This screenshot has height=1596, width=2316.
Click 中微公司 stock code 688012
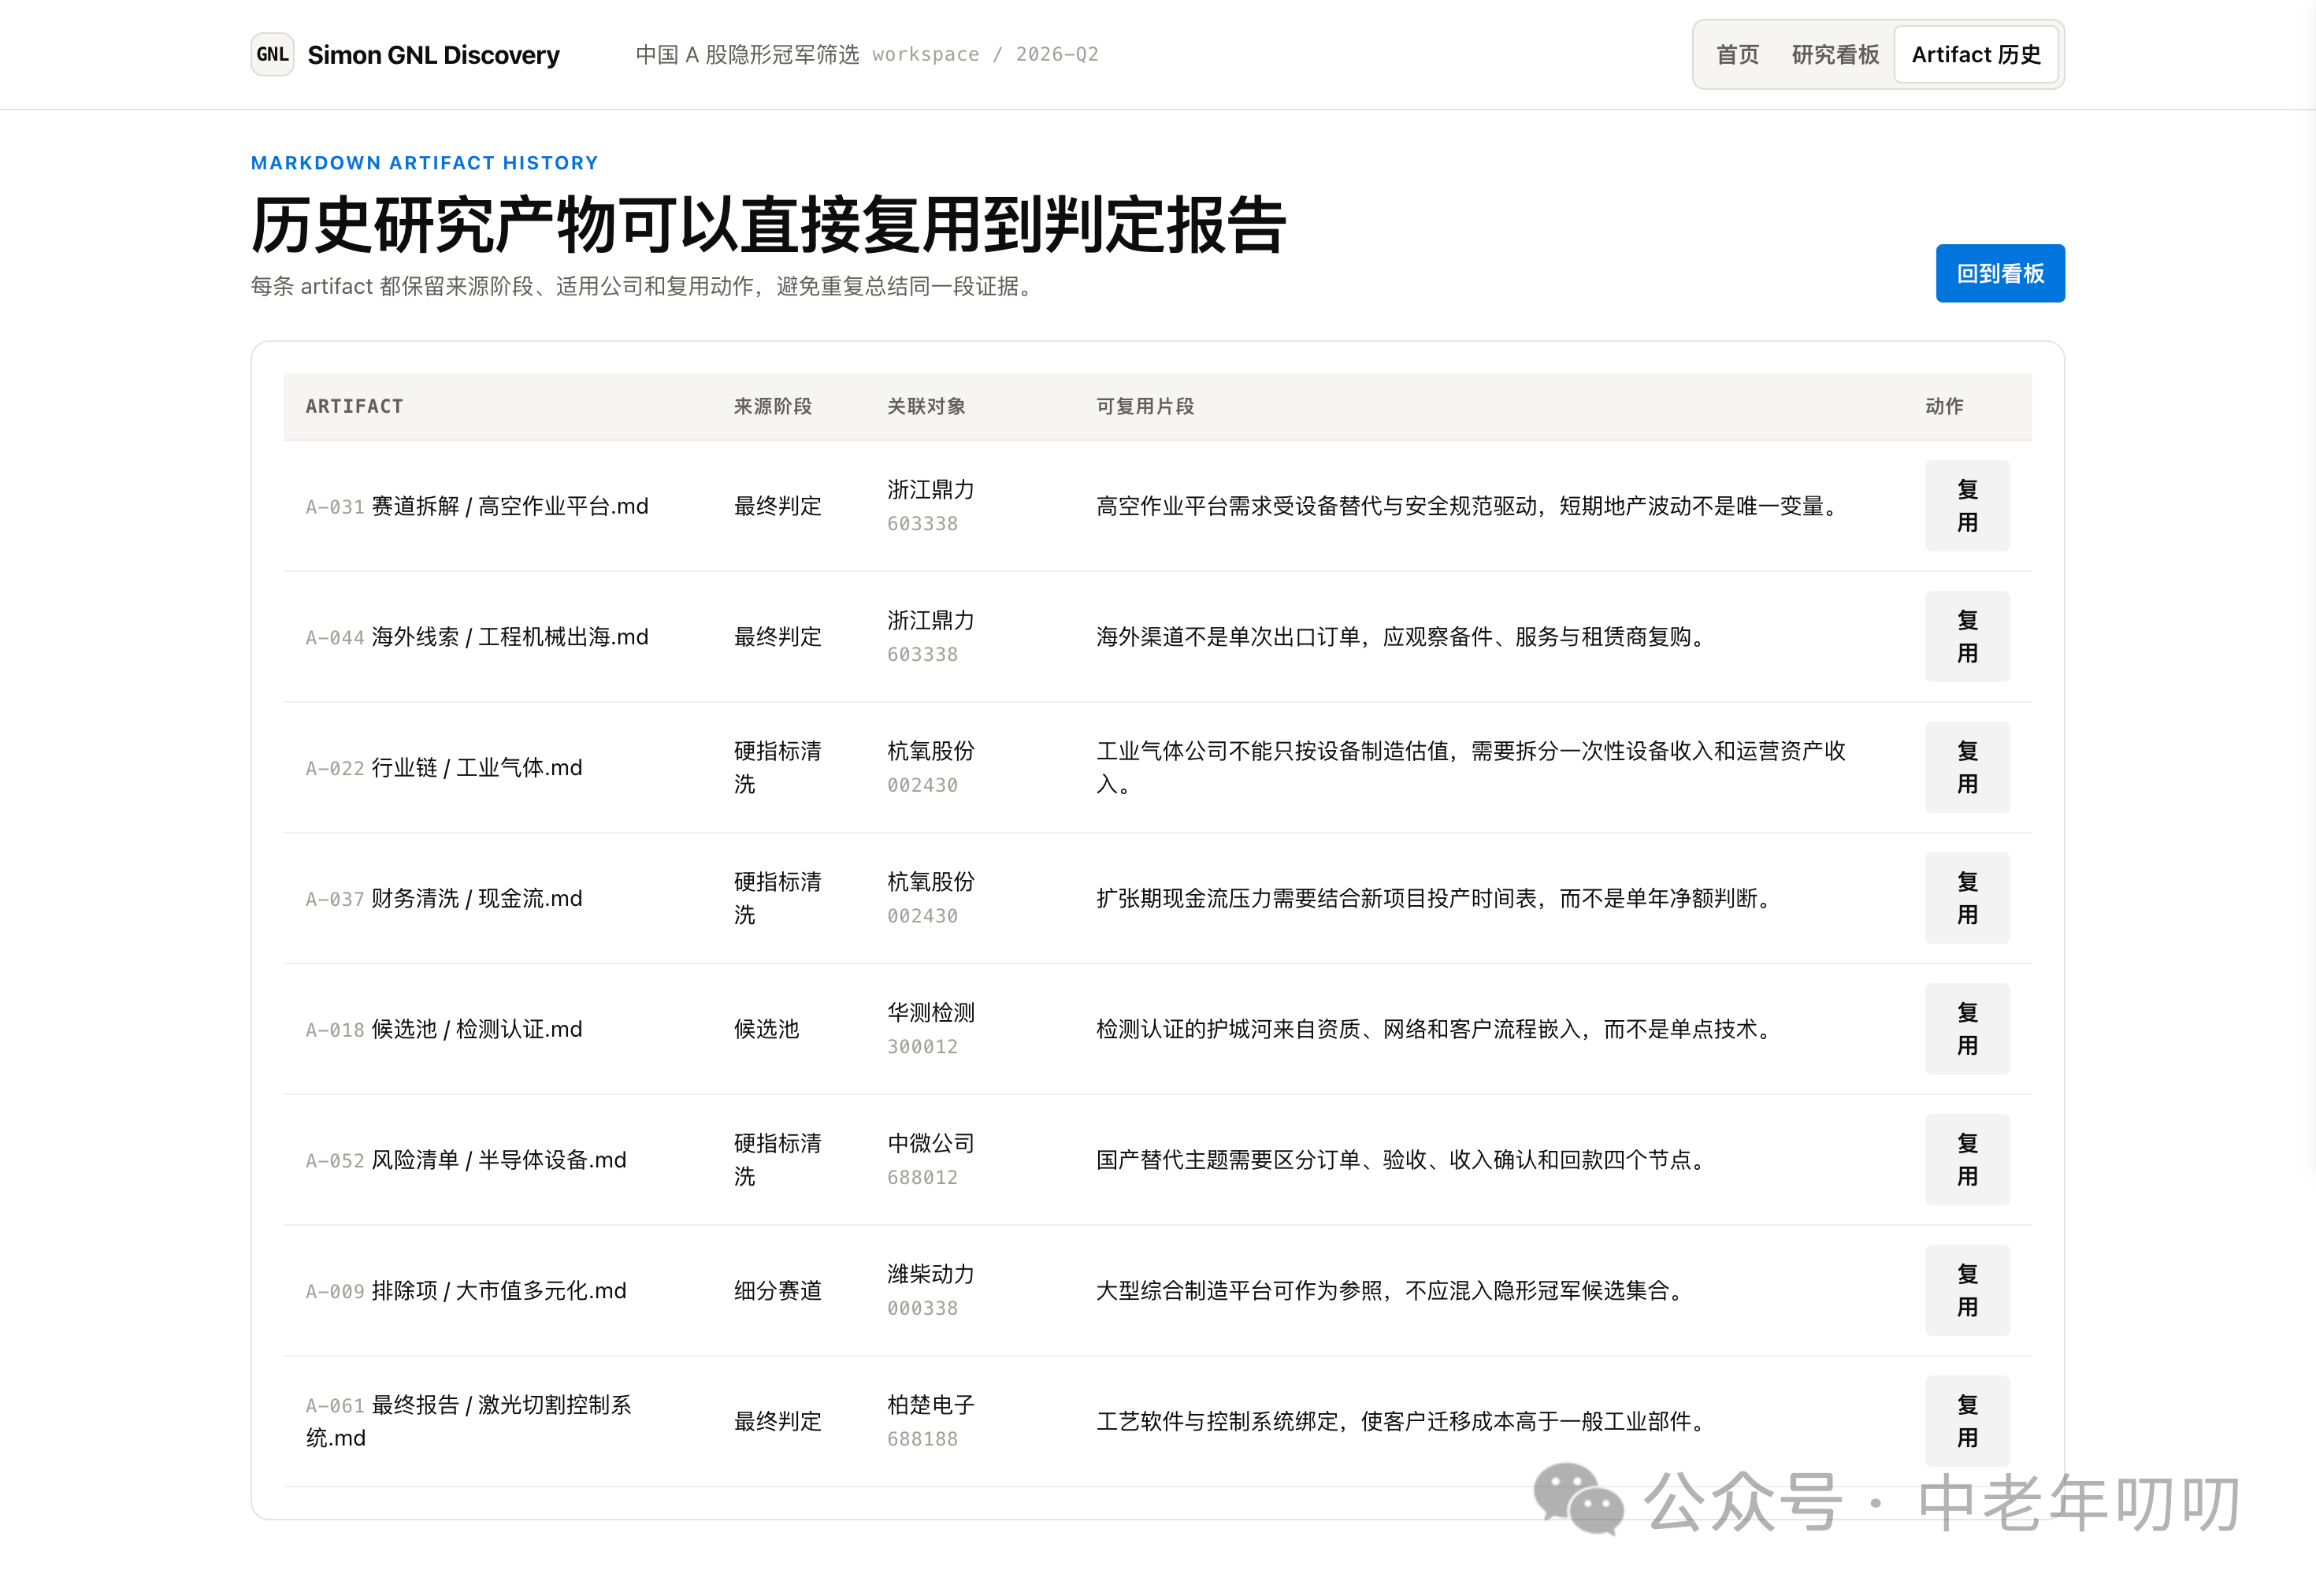[x=922, y=1178]
